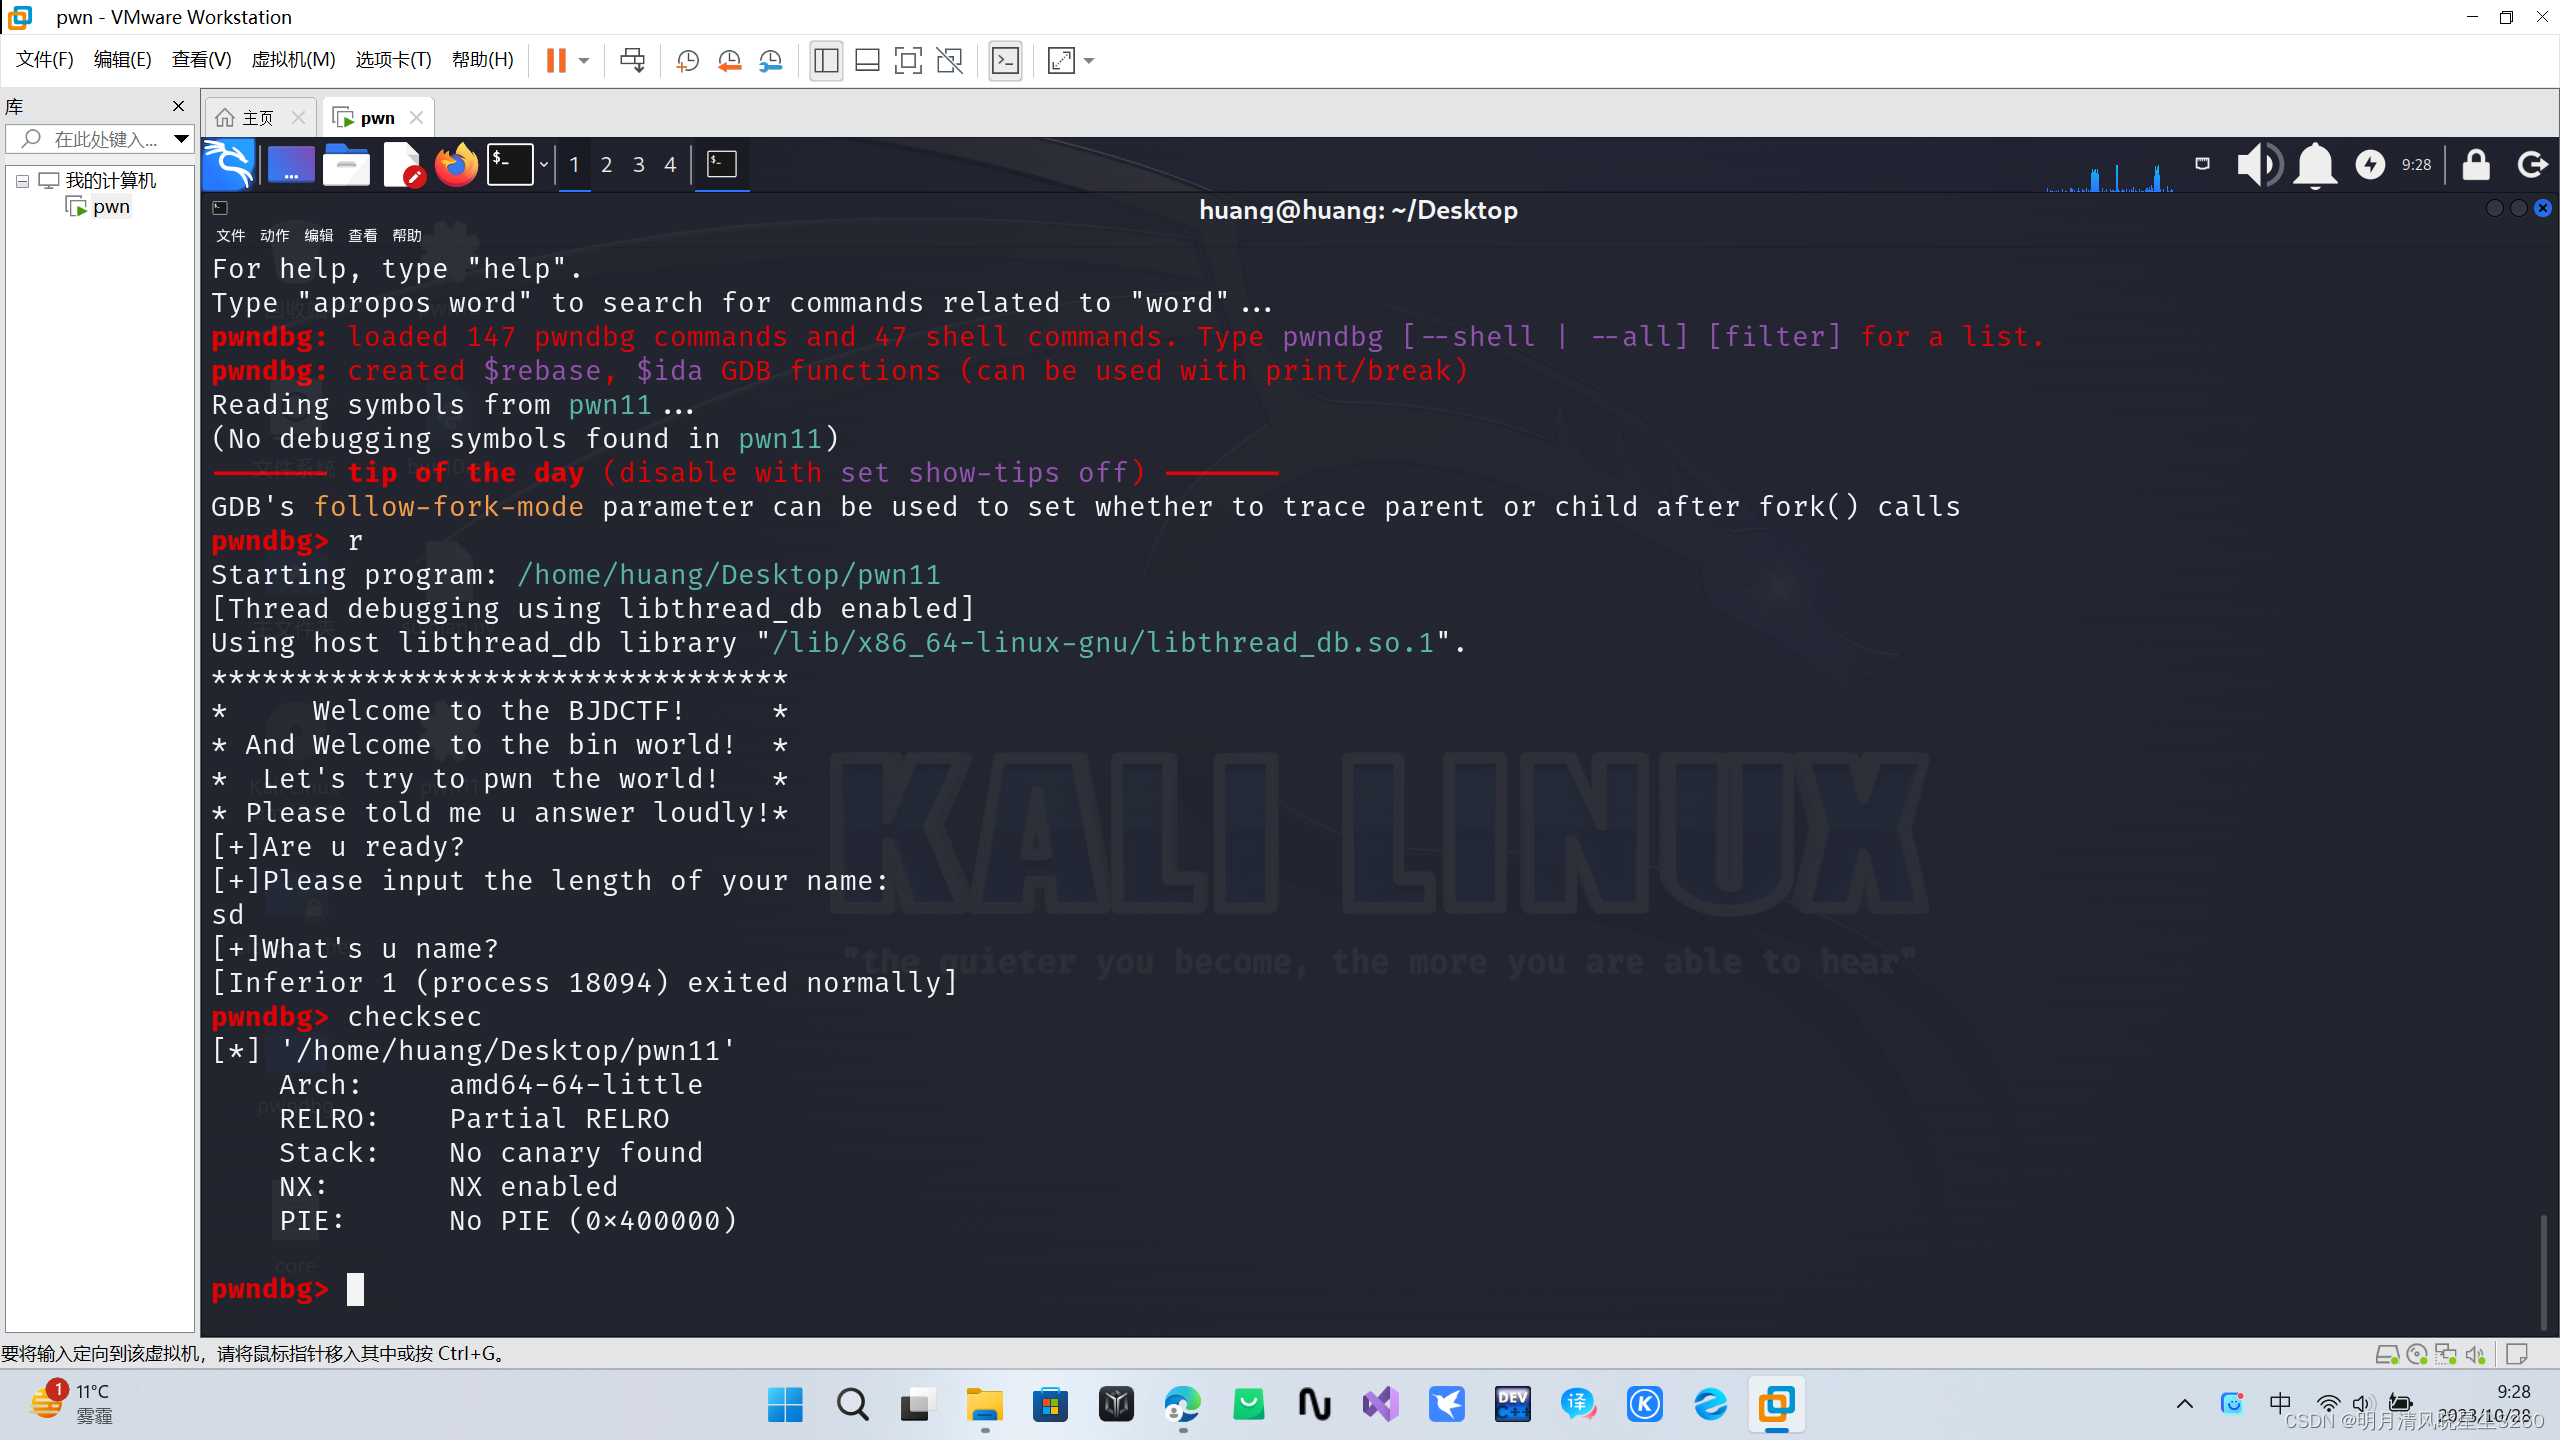The width and height of the screenshot is (2560, 1440).
Task: Switch to Kali workspace 3
Action: (x=638, y=164)
